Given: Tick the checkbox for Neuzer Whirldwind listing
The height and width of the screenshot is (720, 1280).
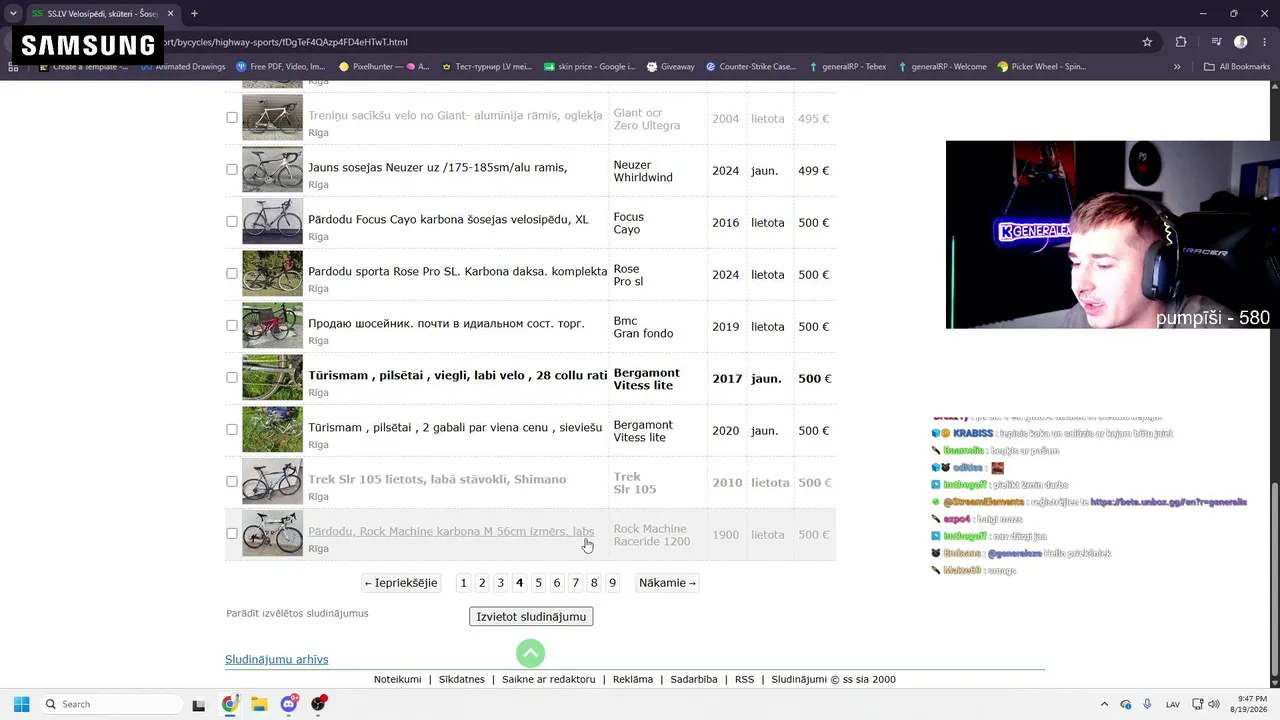Looking at the screenshot, I should coord(232,169).
